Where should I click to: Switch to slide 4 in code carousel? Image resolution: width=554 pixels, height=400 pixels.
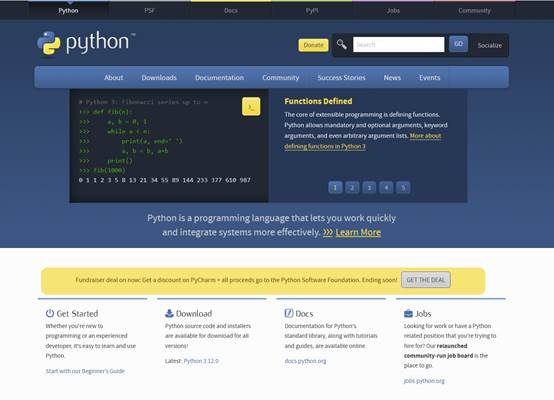386,187
